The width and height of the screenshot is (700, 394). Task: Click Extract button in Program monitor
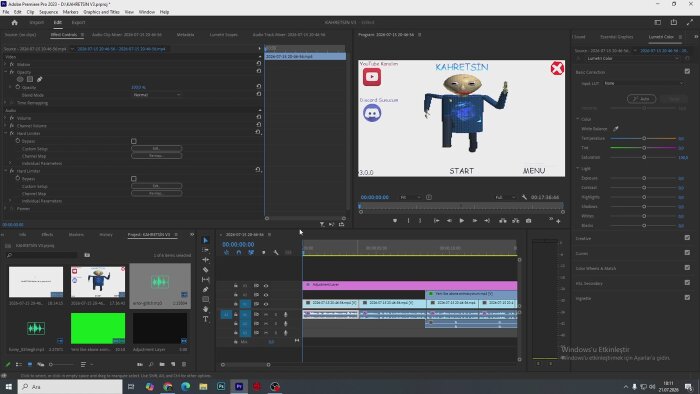tap(516, 220)
